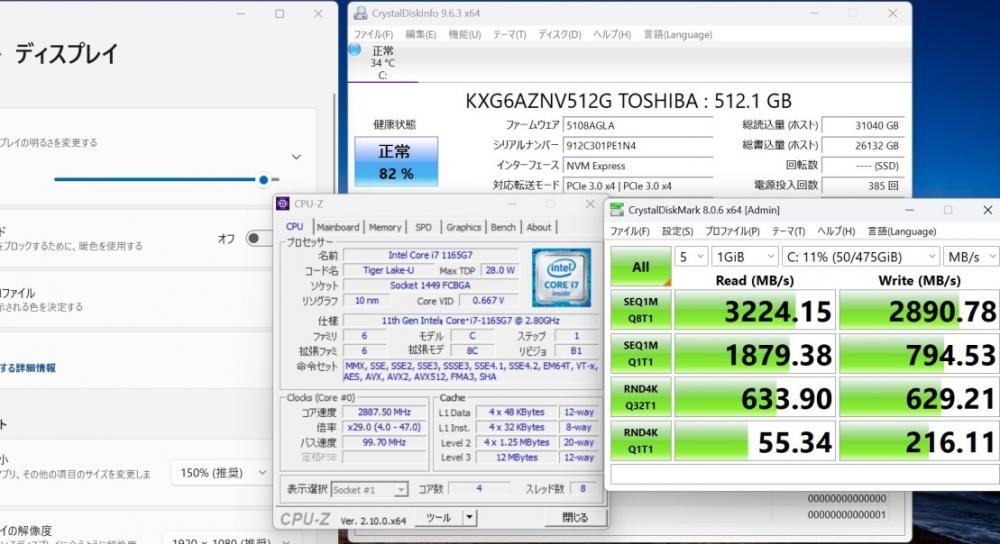
Task: Open ファイル menu in CrystalDiskInfo
Action: click(373, 34)
